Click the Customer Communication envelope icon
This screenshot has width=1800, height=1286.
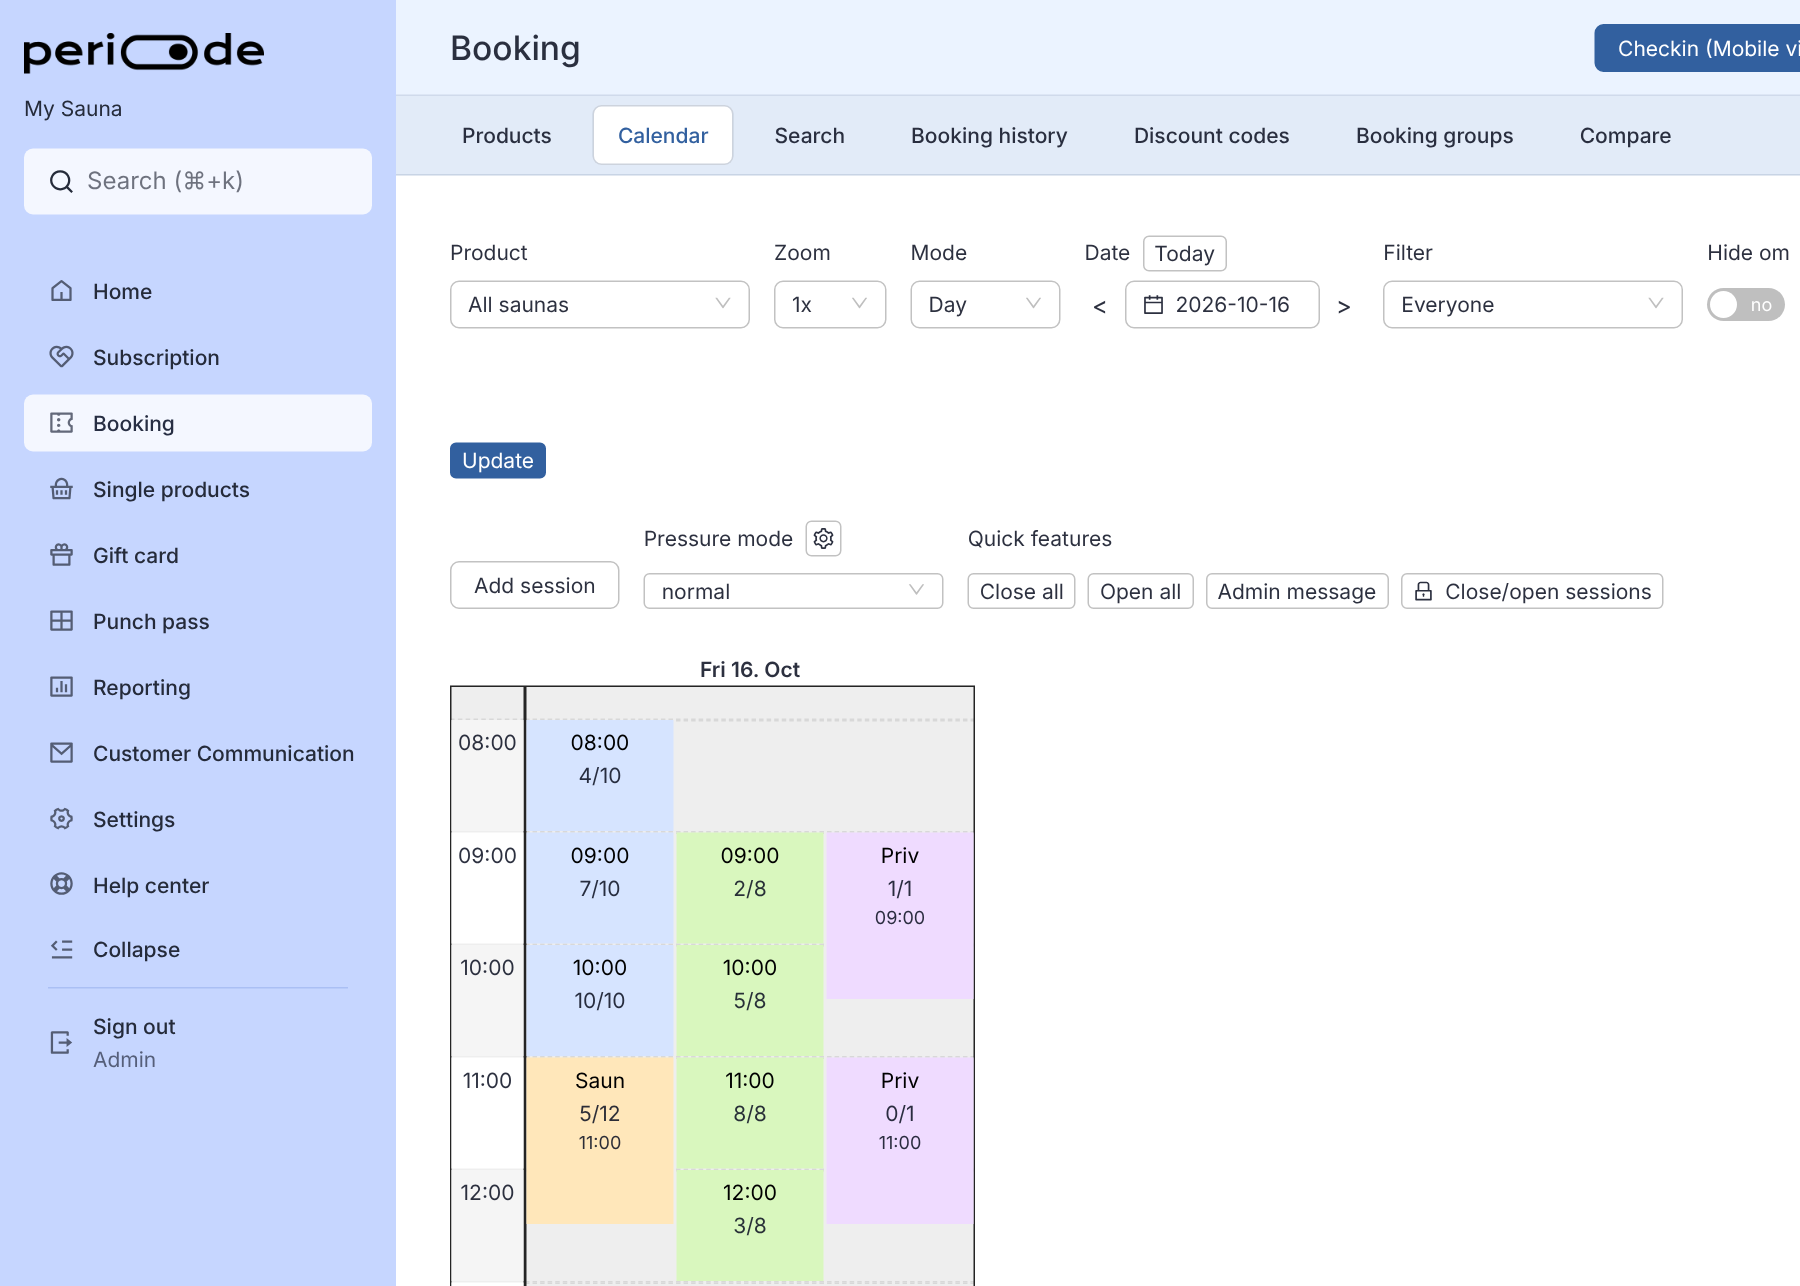pos(62,753)
